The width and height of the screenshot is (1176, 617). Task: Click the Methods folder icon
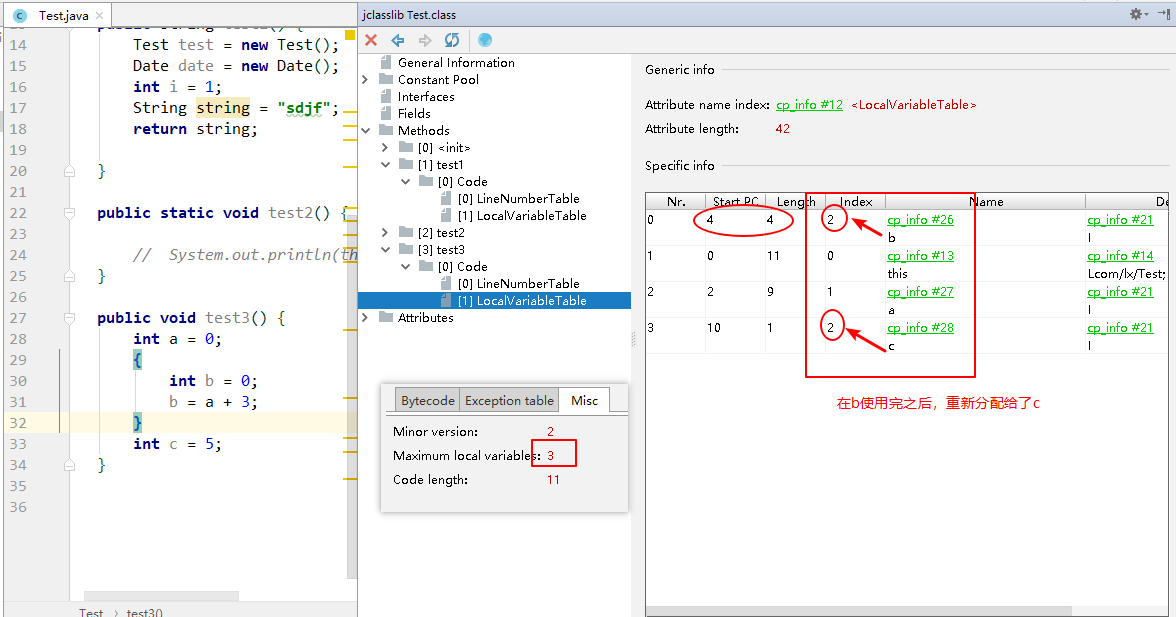pyautogui.click(x=386, y=130)
